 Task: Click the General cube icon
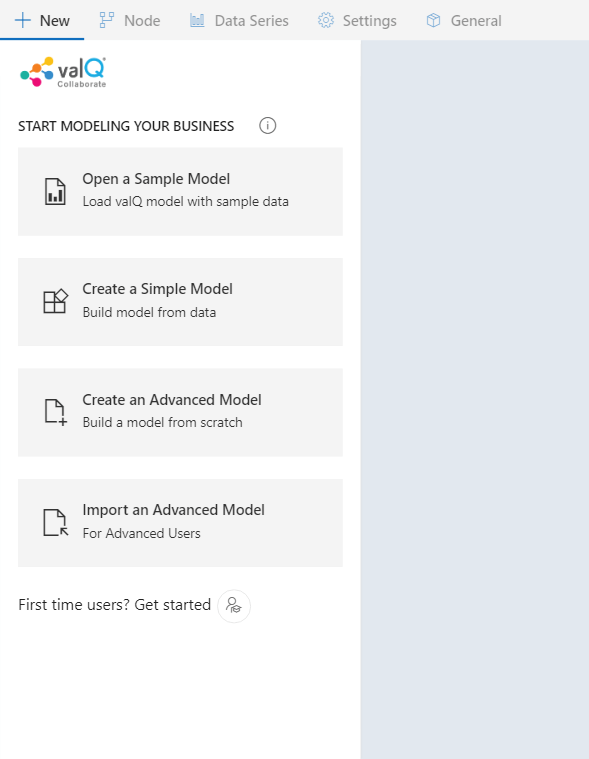click(434, 20)
